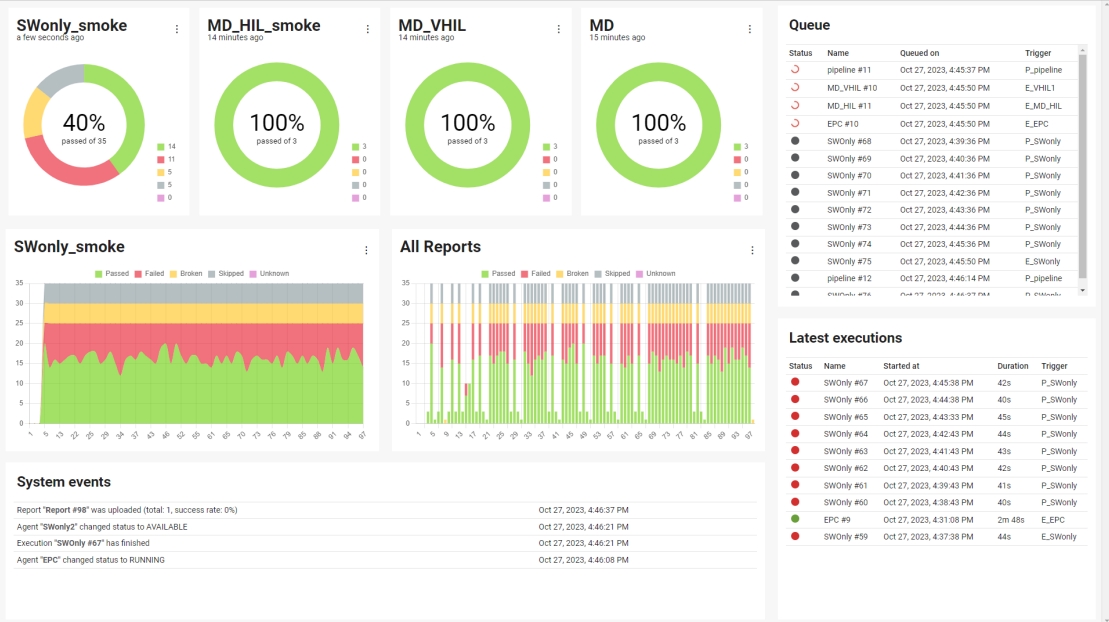Hide Broken series in SWonly_smoke trend chart legend
The image size is (1109, 622).
coord(186,274)
